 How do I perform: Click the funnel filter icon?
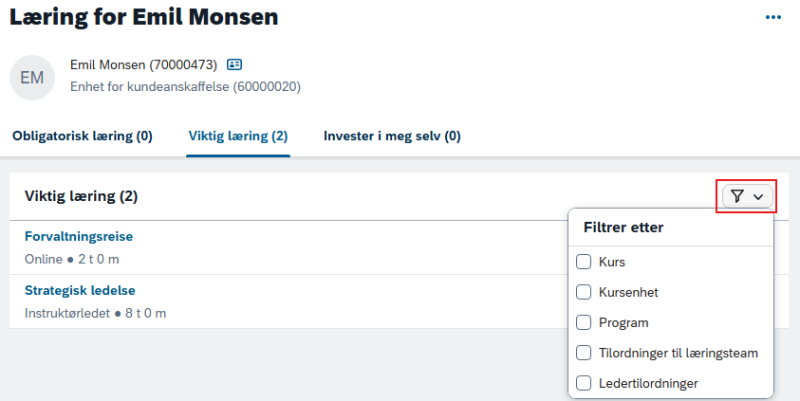[x=737, y=196]
